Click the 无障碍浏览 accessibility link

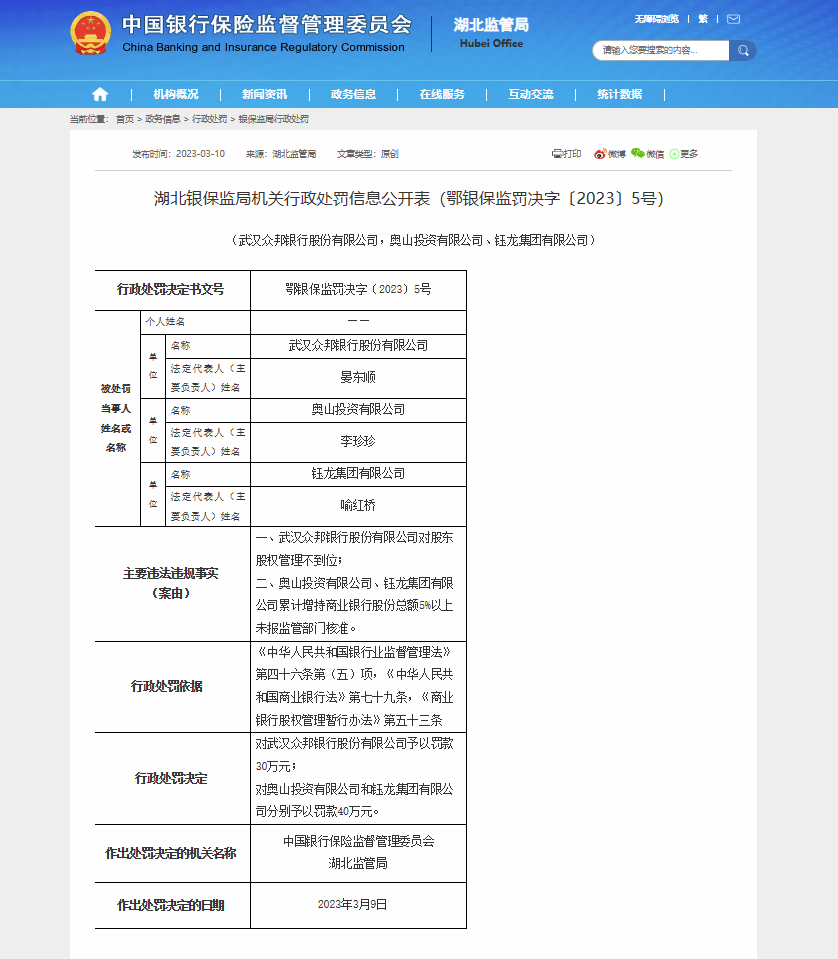point(656,19)
